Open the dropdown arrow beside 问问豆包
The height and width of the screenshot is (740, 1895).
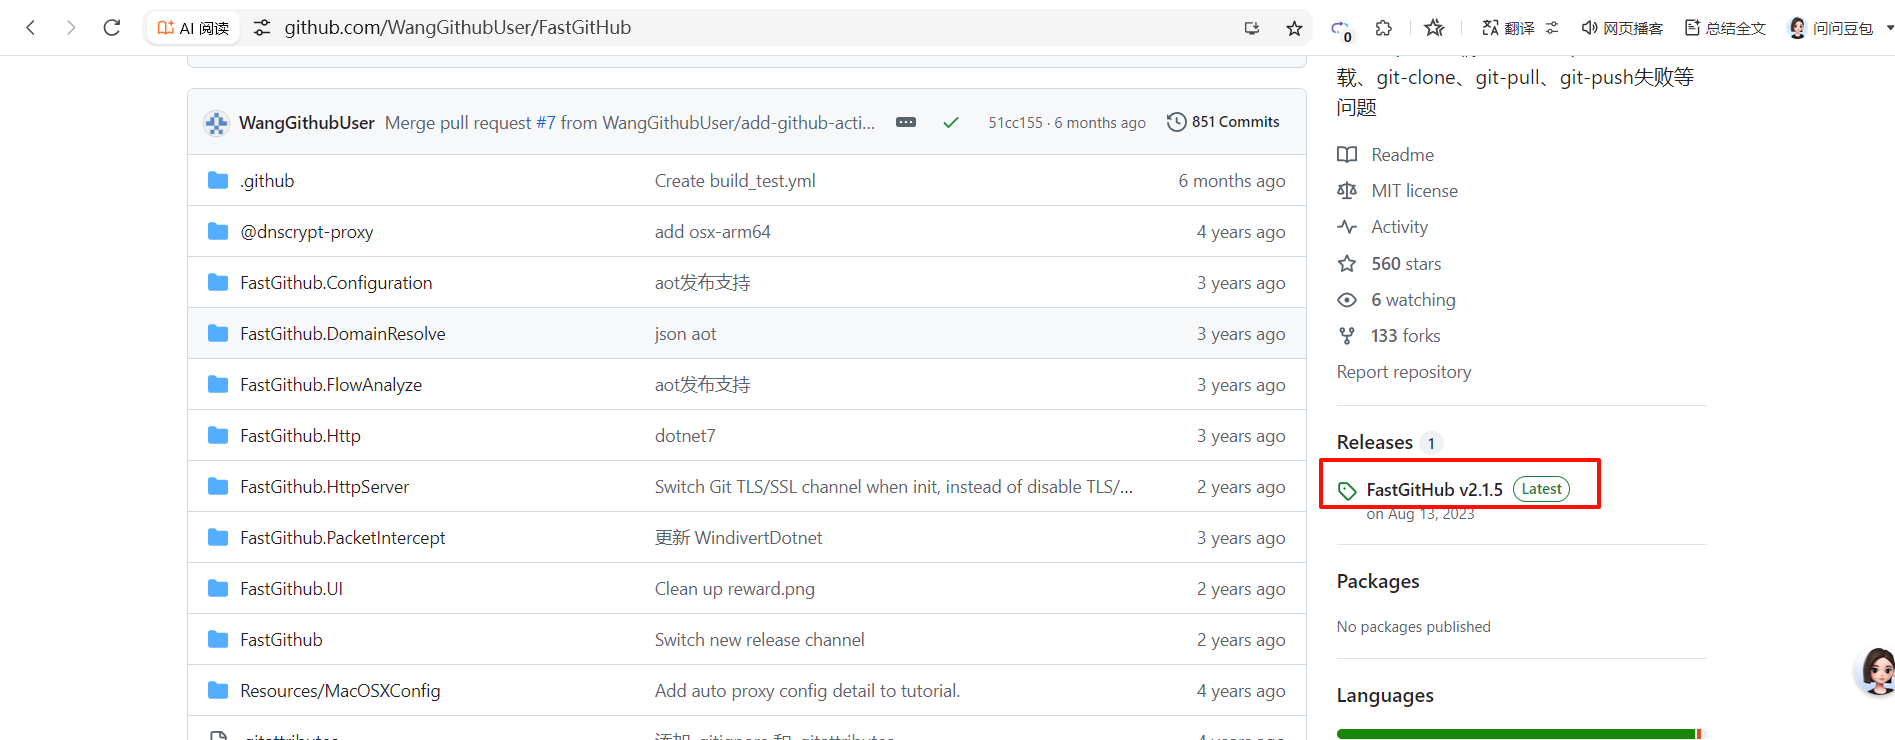click(x=1889, y=28)
